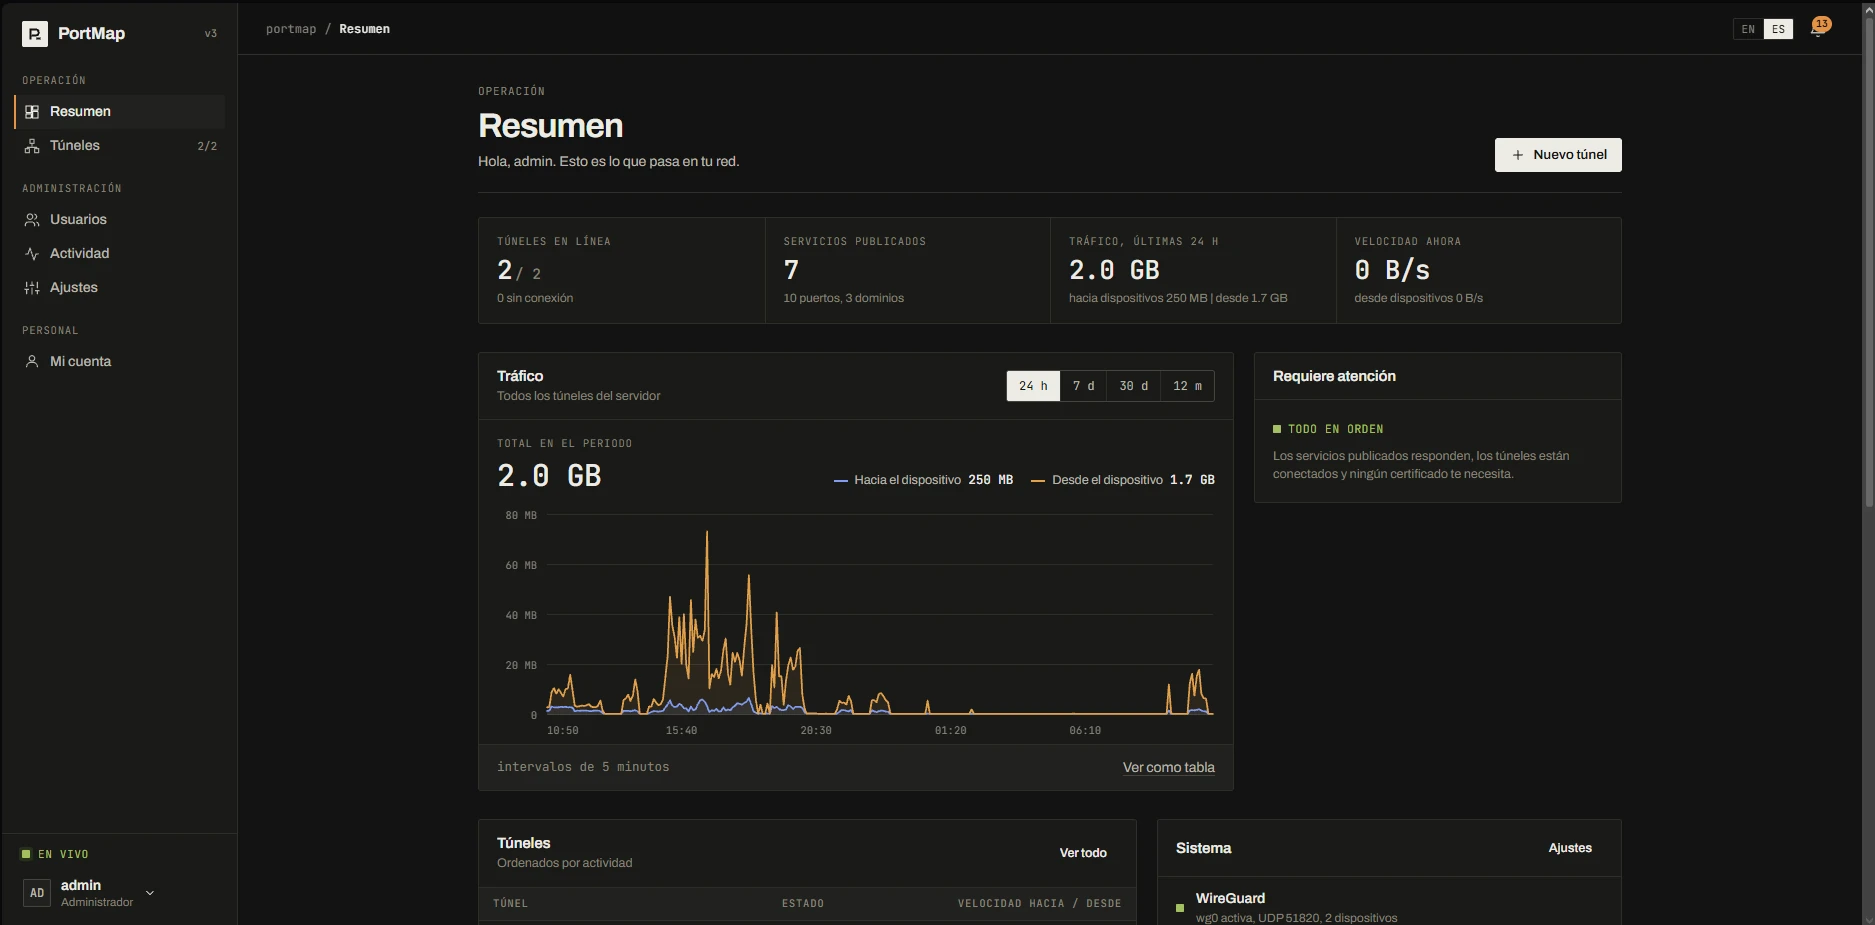Click the WireGuard system row
The height and width of the screenshot is (925, 1875).
coord(1389,907)
